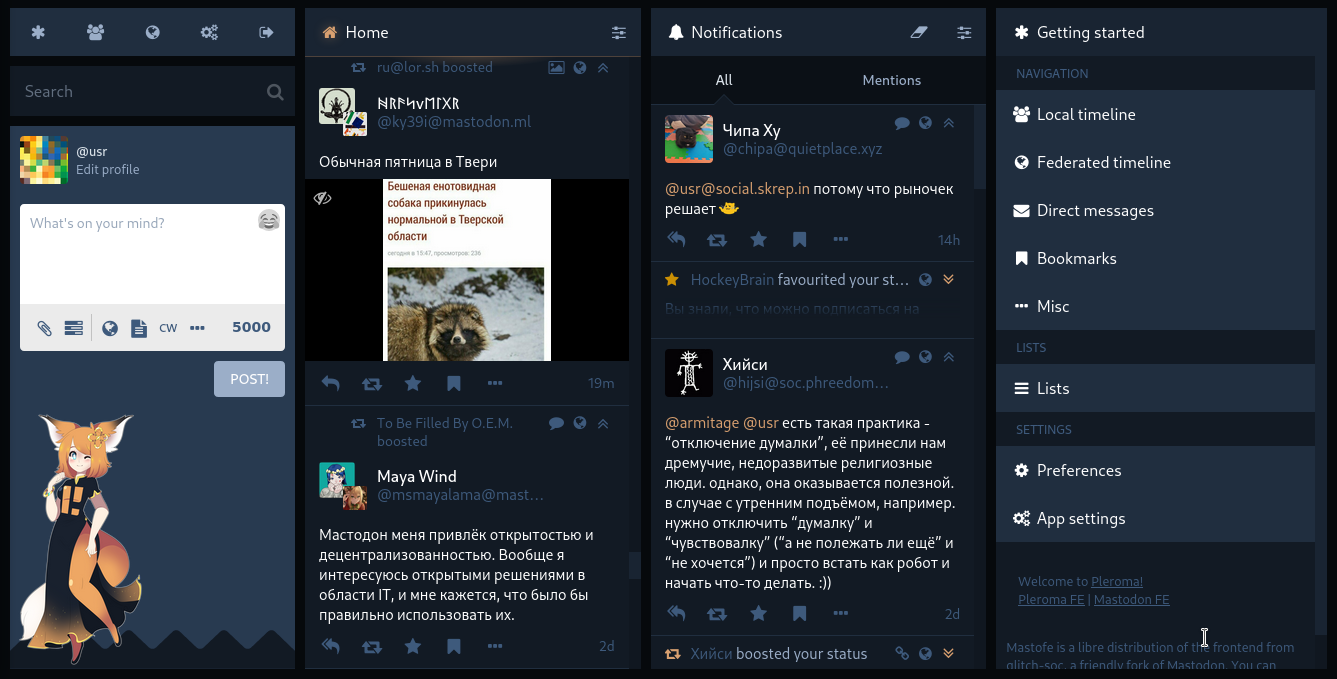Open App settings in settings section
Image resolution: width=1337 pixels, height=679 pixels.
click(1155, 518)
